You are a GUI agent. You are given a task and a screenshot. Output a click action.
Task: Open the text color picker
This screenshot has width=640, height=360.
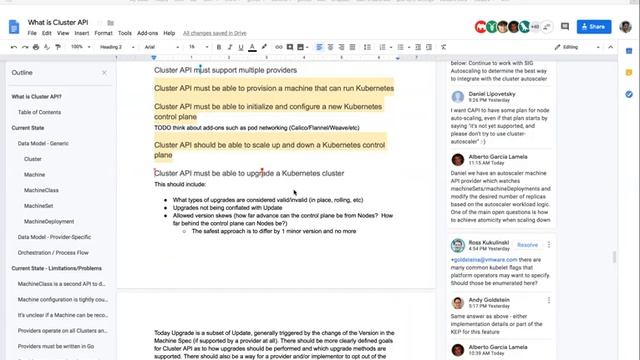pos(252,47)
